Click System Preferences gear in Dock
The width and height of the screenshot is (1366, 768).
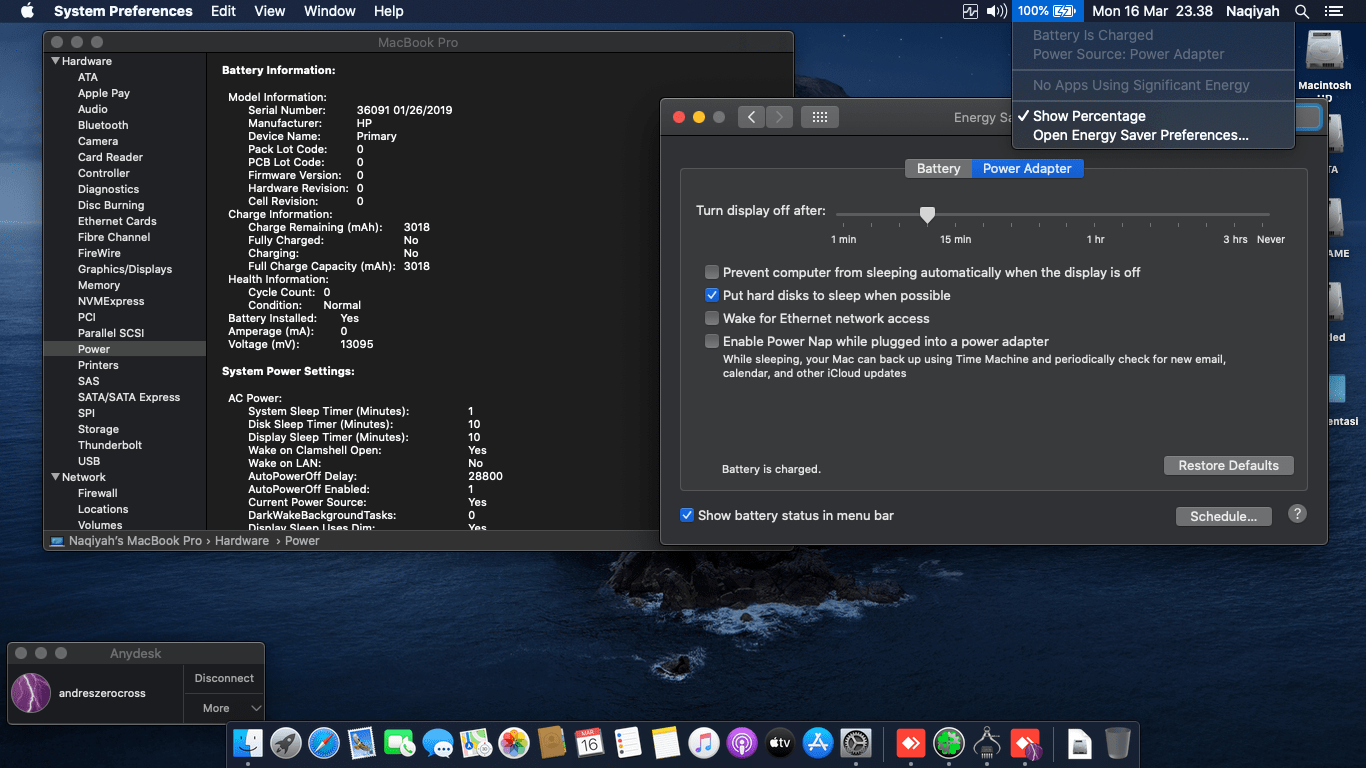pyautogui.click(x=856, y=743)
